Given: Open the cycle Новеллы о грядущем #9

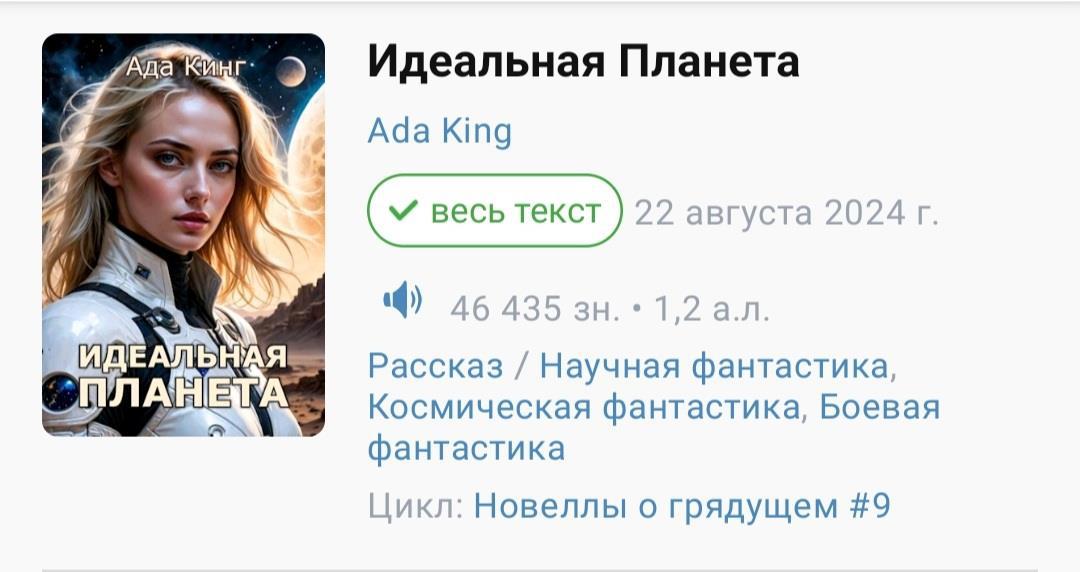Looking at the screenshot, I should click(x=682, y=506).
